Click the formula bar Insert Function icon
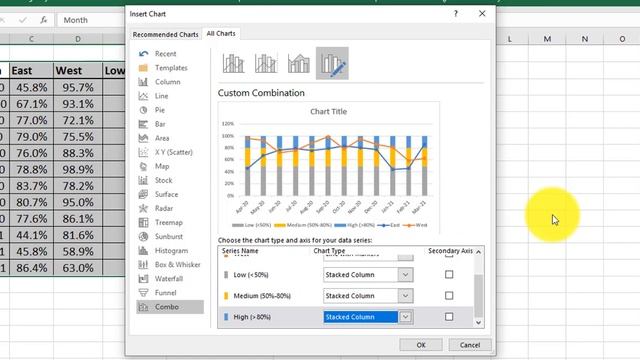 [44, 20]
